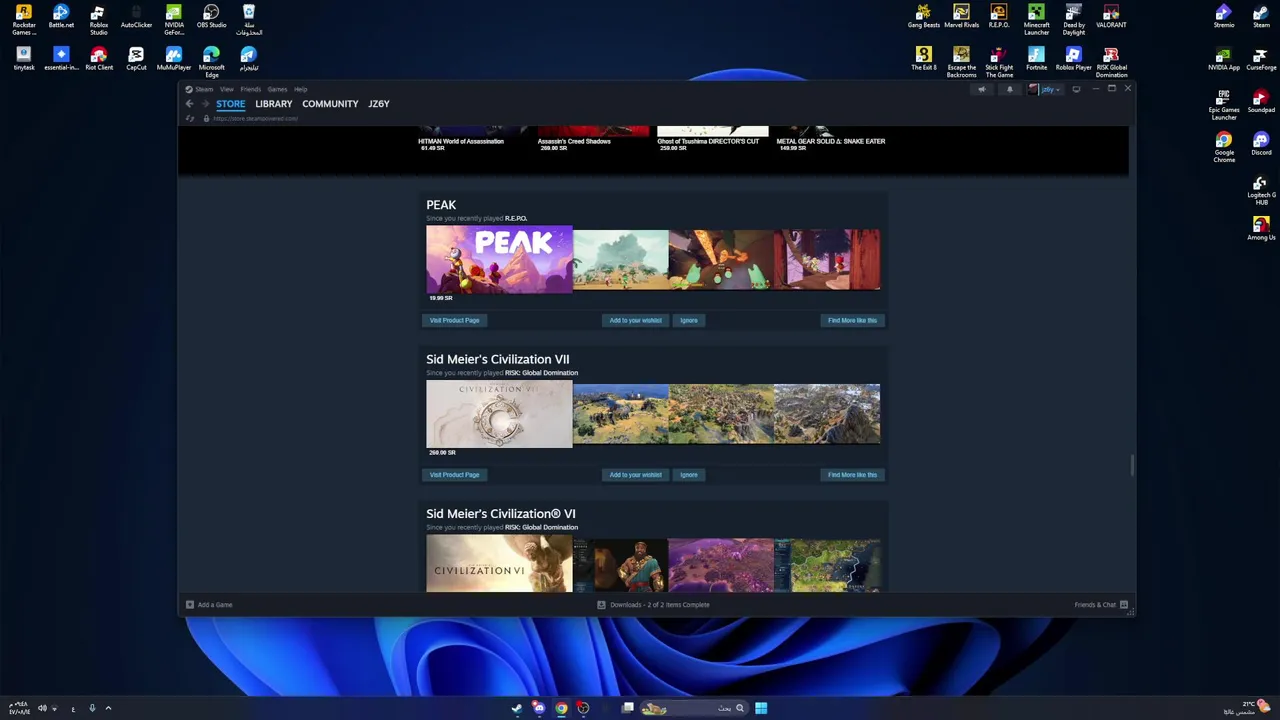Open Riot Client desktop shortcut
This screenshot has width=1280, height=720.
tap(98, 59)
